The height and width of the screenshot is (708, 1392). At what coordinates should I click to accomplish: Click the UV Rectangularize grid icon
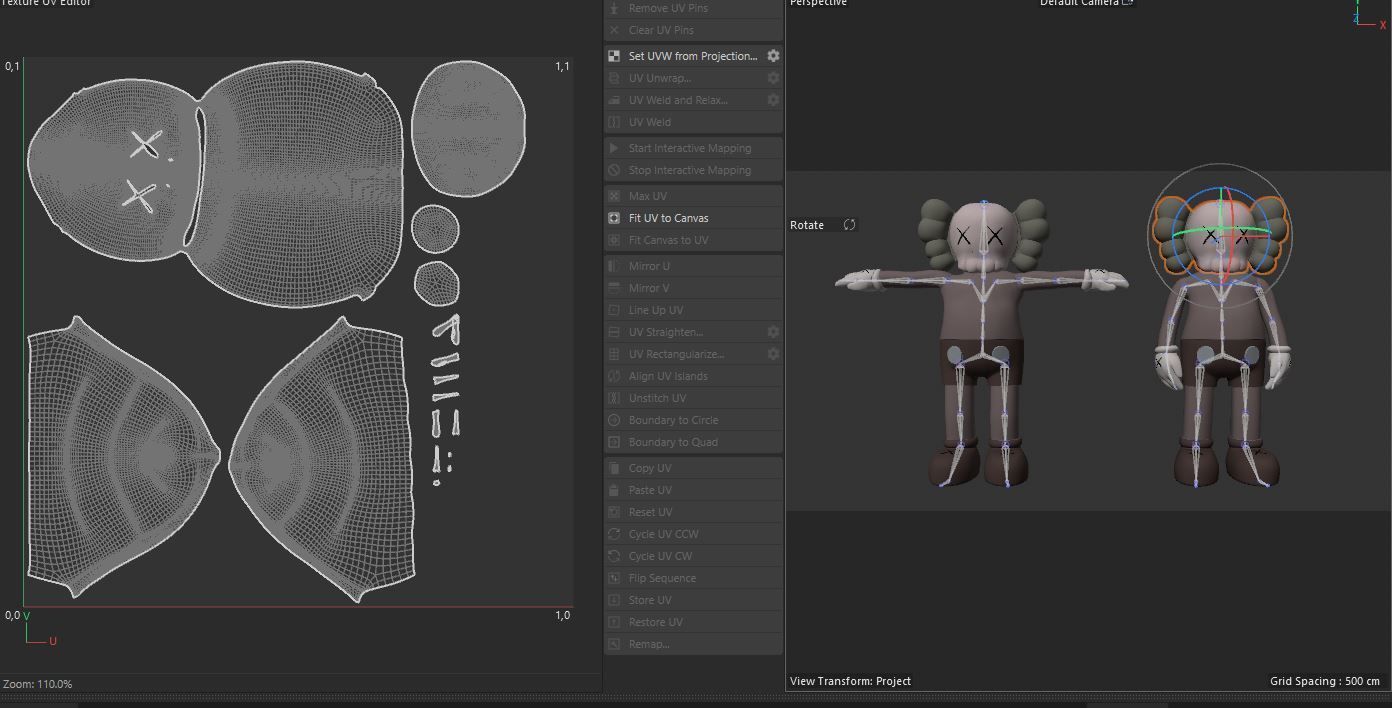point(614,354)
